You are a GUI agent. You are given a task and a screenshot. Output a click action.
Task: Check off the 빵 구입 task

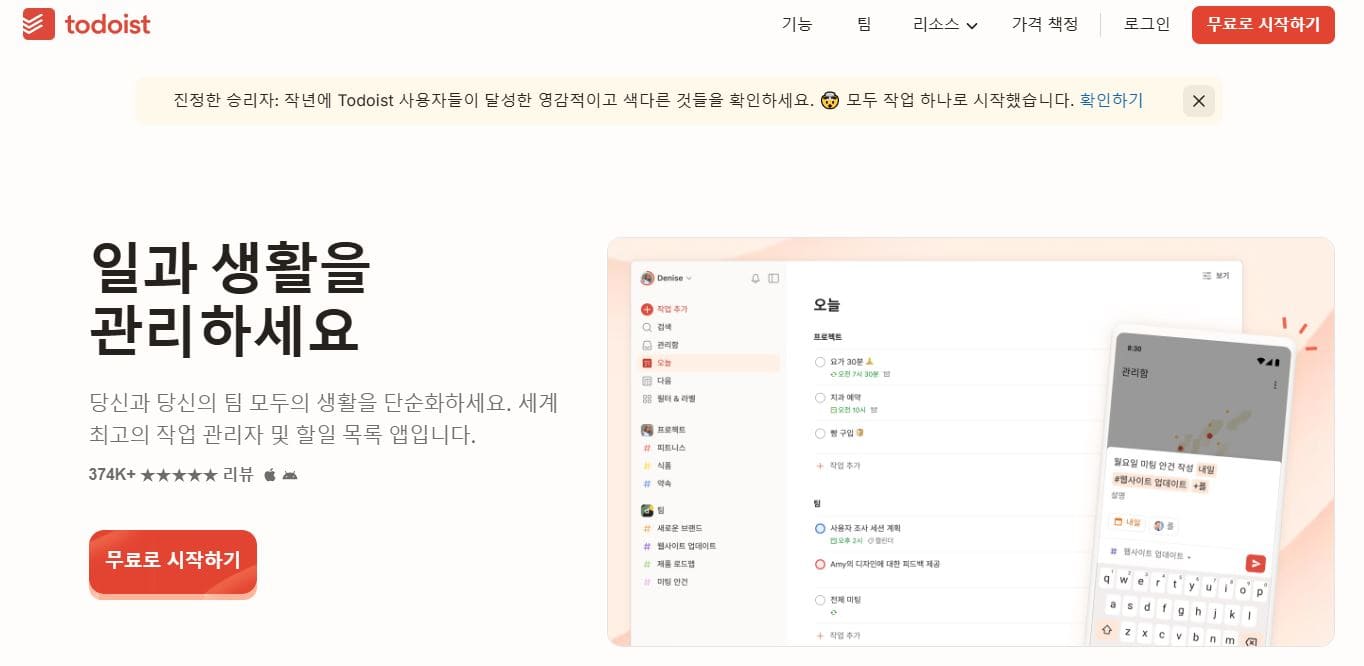(820, 433)
